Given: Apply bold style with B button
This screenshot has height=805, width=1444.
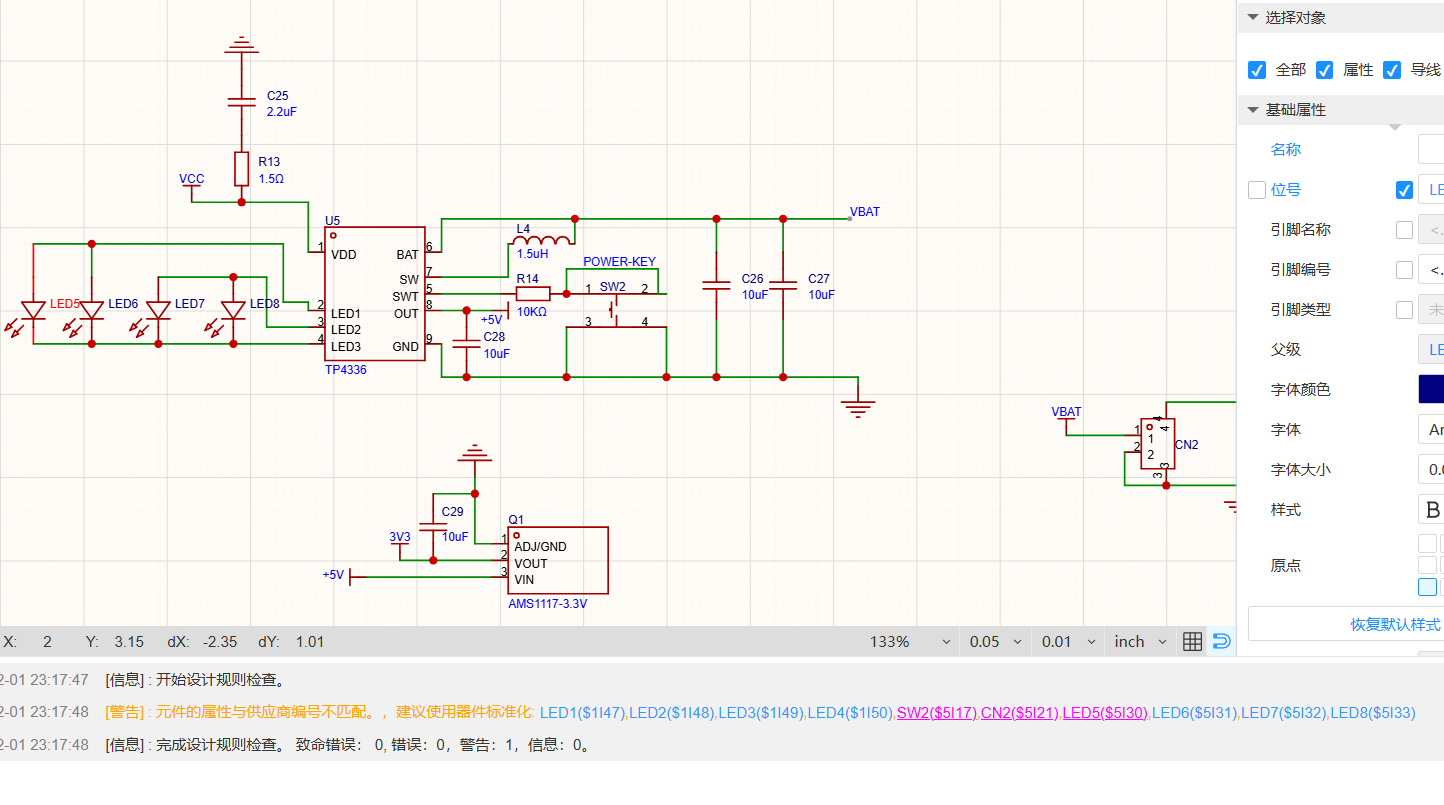Looking at the screenshot, I should click(x=1431, y=510).
